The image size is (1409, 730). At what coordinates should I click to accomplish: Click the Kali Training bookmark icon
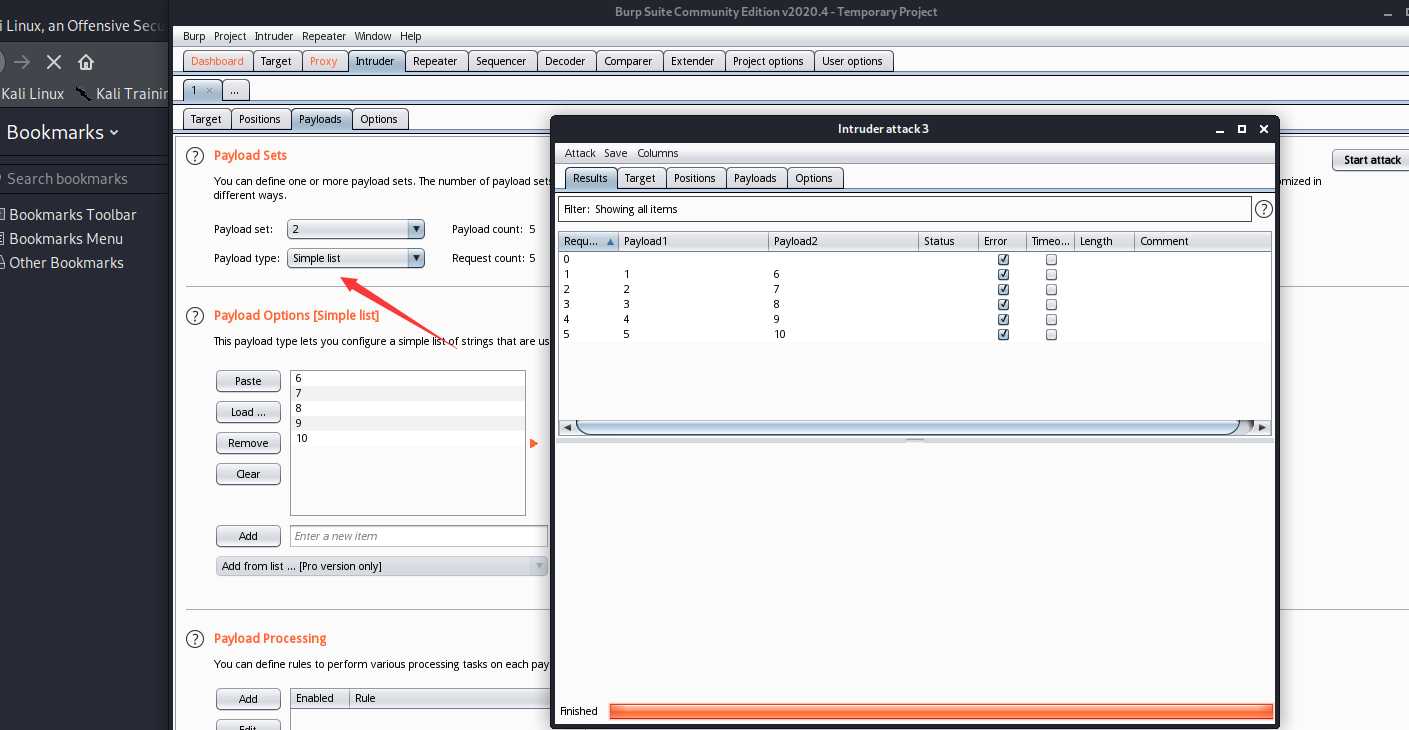83,94
